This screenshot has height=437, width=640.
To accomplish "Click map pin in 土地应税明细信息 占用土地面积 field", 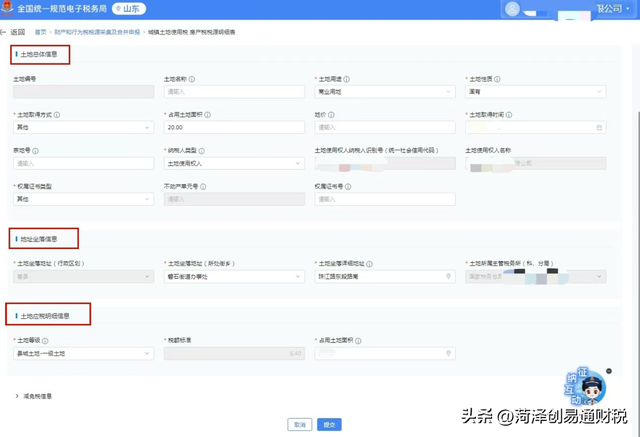I will (448, 353).
